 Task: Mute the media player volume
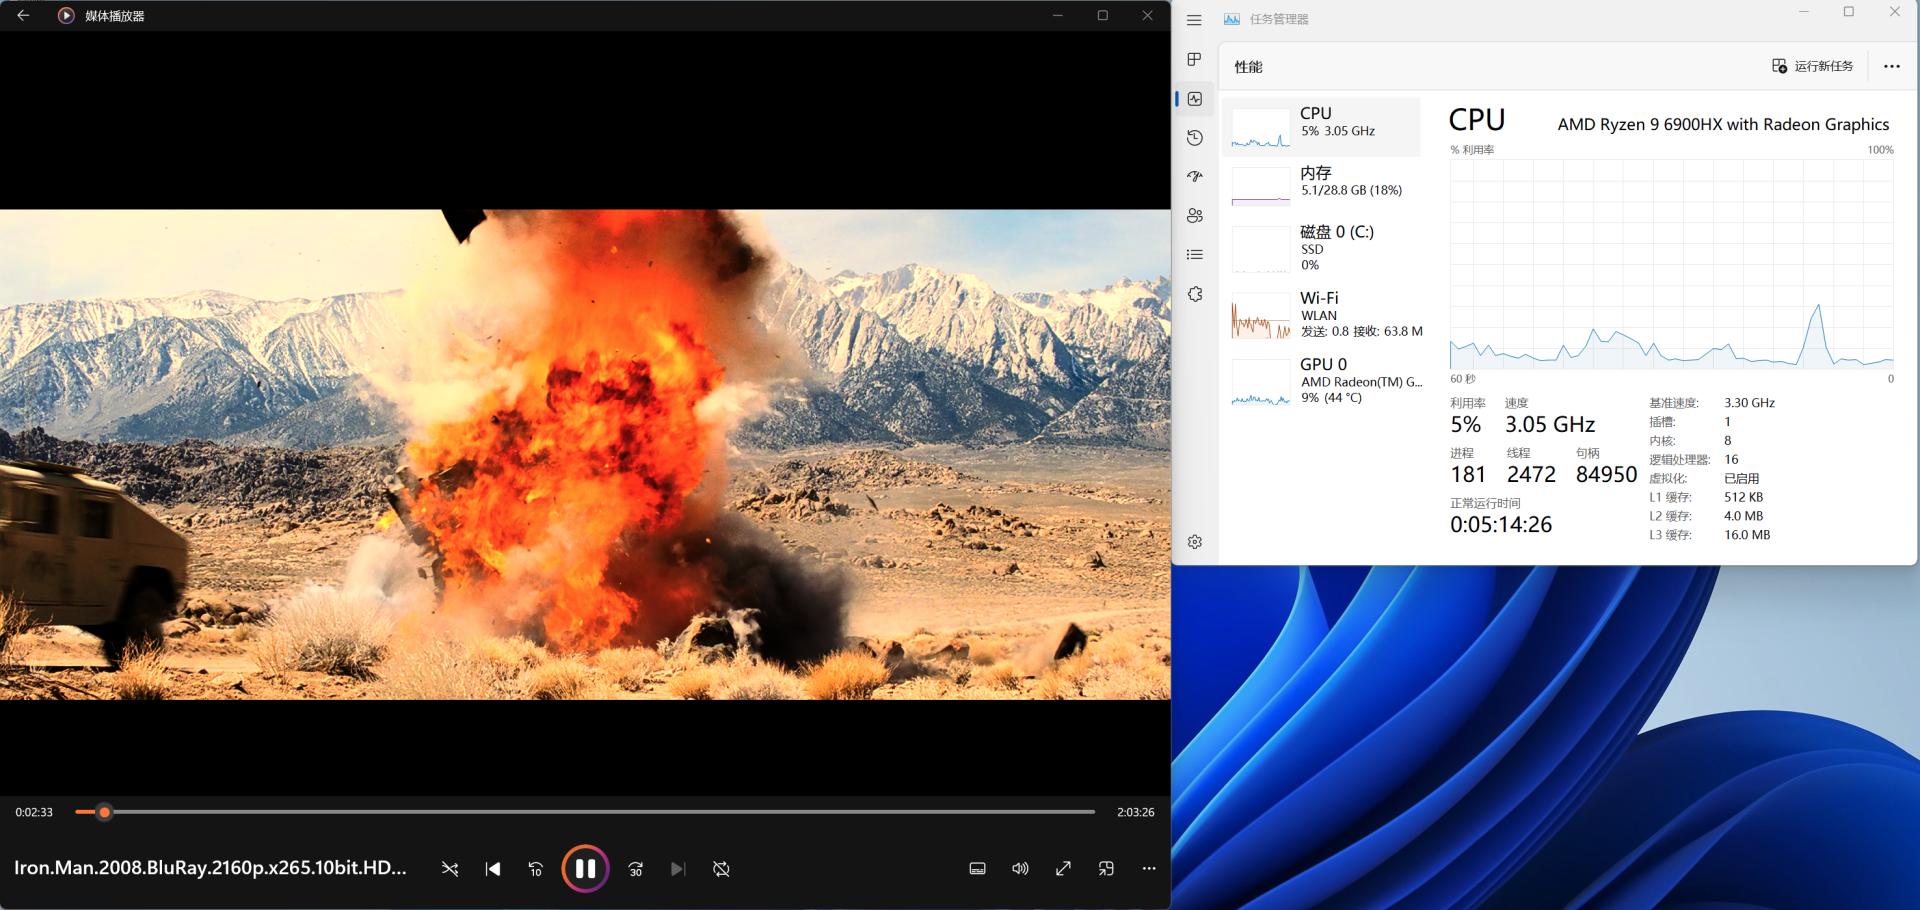(1020, 868)
